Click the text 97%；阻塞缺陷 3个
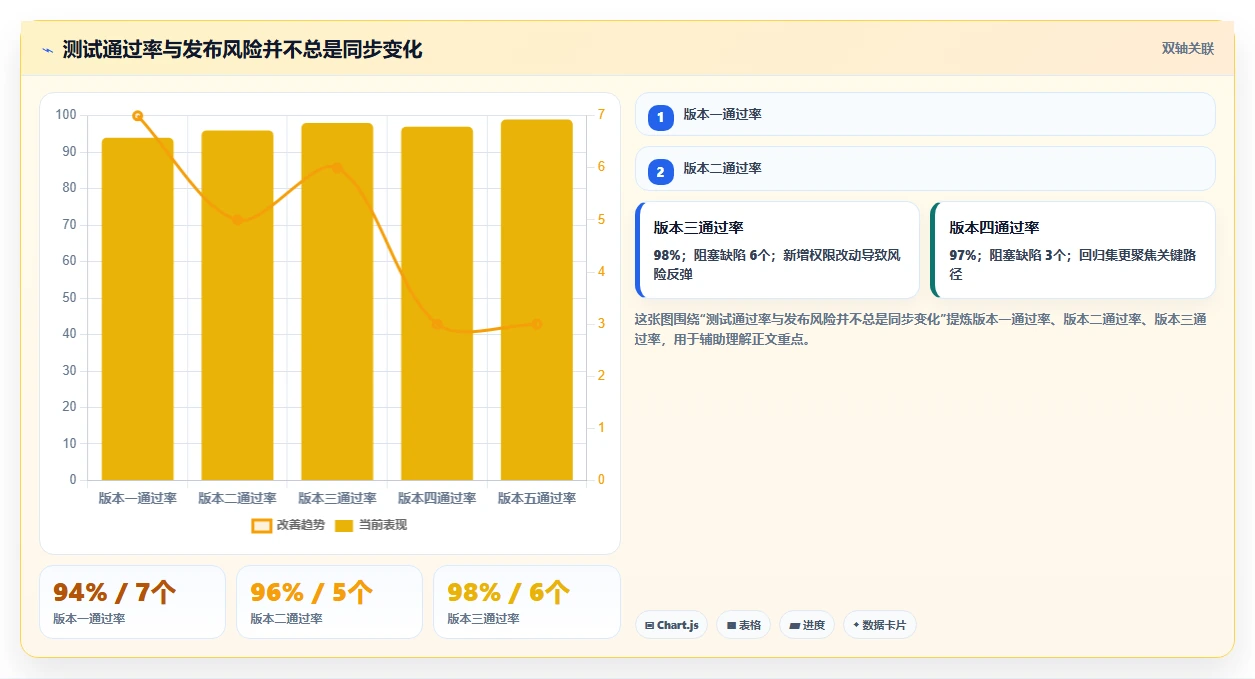The width and height of the screenshot is (1255, 679). (x=1007, y=255)
